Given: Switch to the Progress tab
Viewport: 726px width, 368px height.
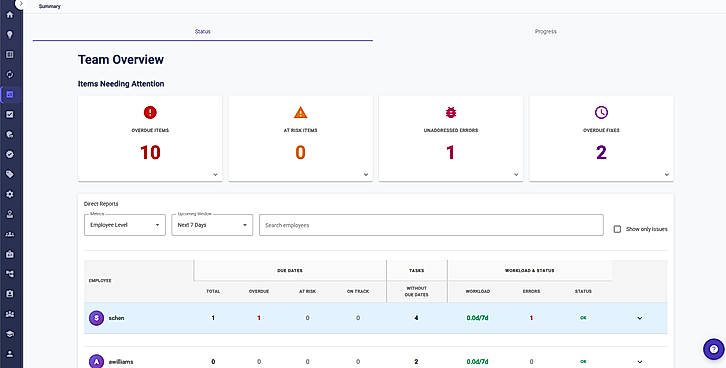Looking at the screenshot, I should click(545, 31).
